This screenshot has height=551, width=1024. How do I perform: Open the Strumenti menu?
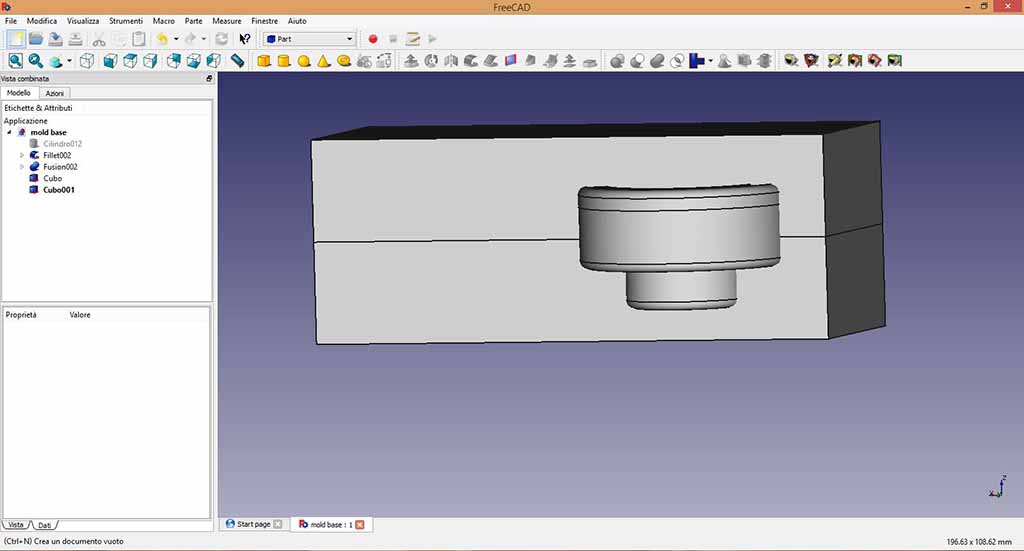coord(126,21)
